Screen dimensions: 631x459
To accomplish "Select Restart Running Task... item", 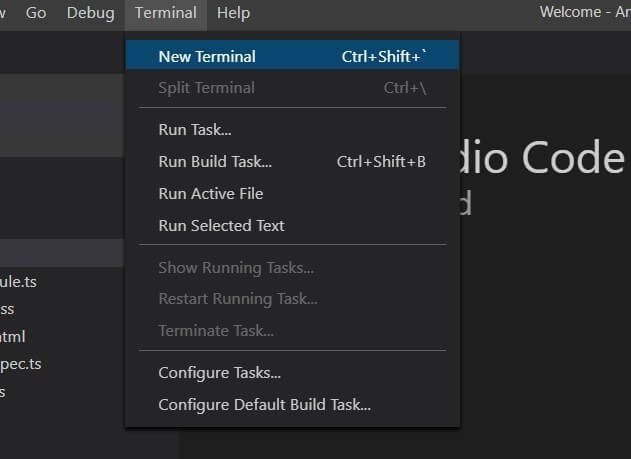I will click(x=238, y=299).
